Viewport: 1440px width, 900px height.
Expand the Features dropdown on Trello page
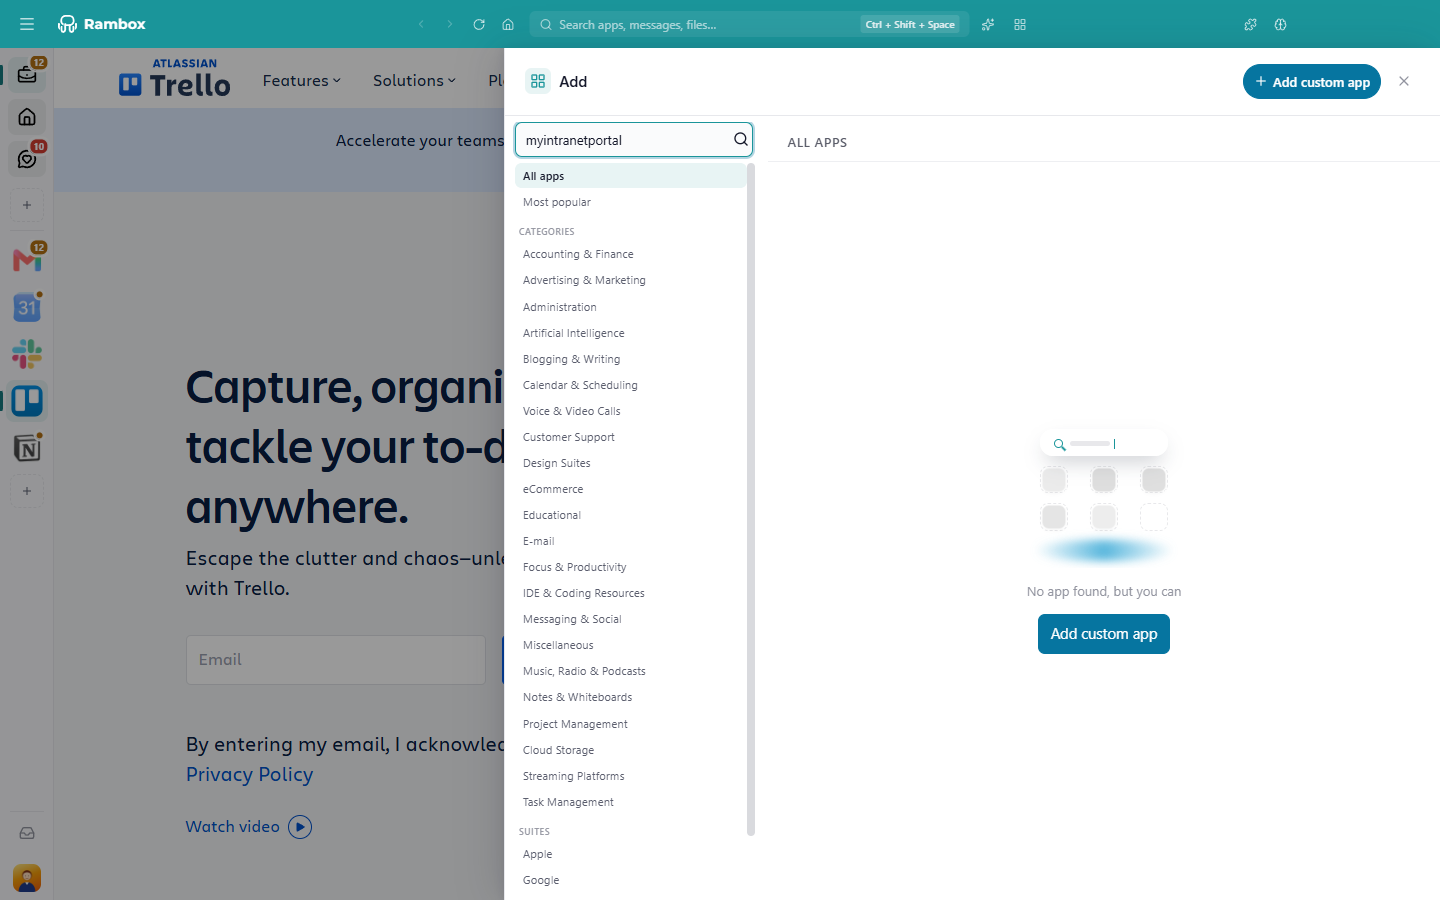point(301,81)
